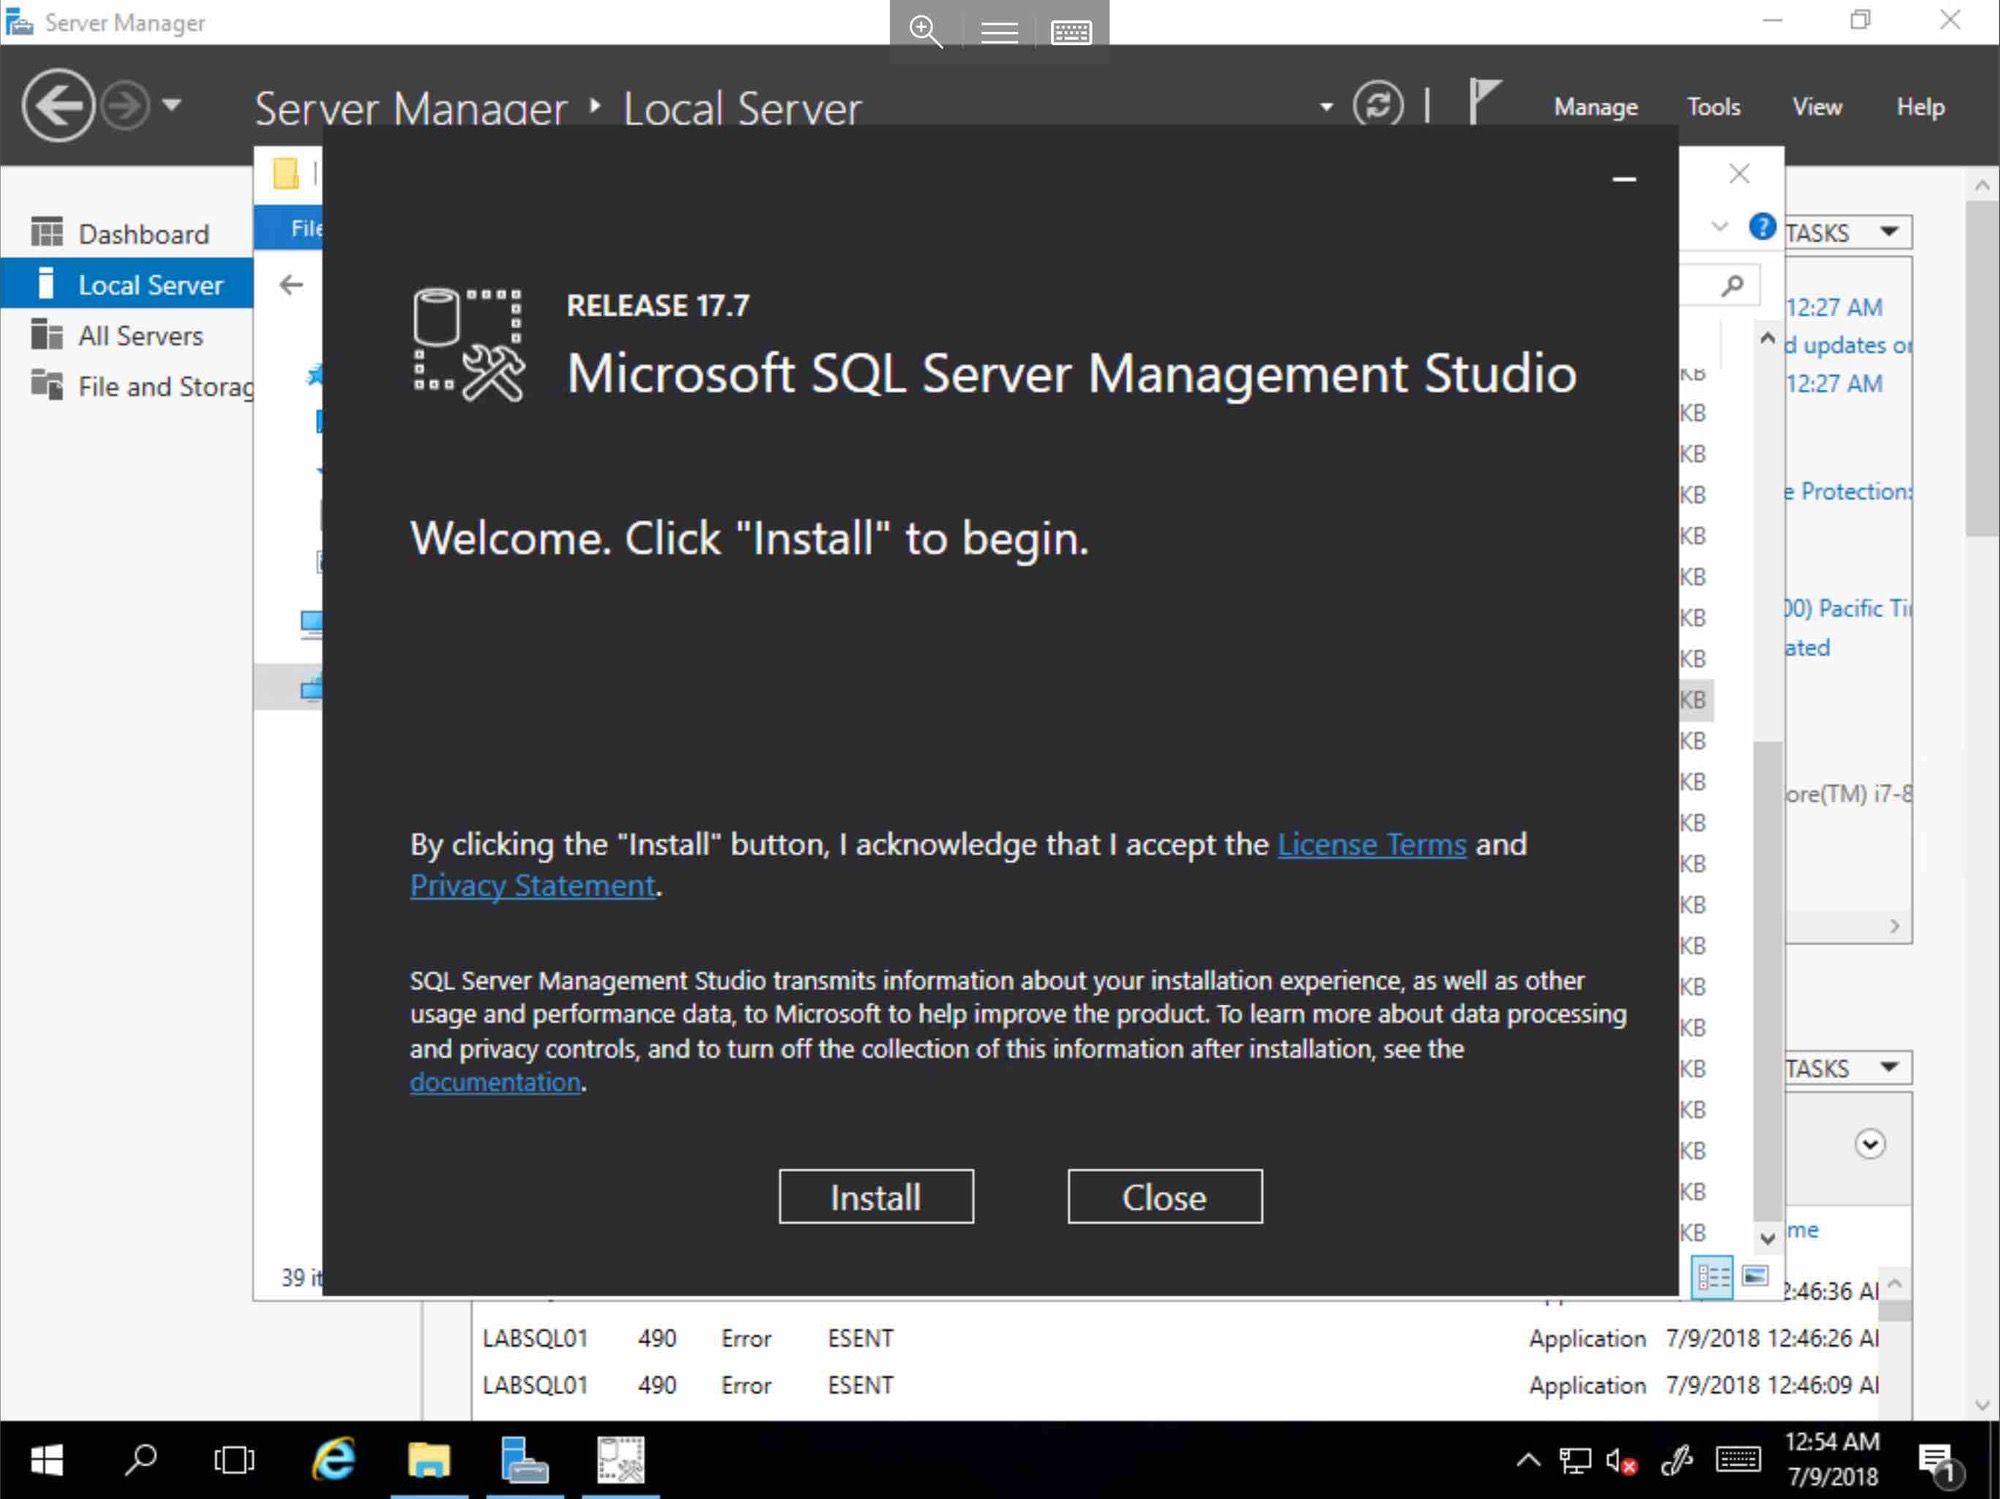The width and height of the screenshot is (2000, 1499).
Task: Open the Tools menu in Server Manager
Action: (1713, 105)
